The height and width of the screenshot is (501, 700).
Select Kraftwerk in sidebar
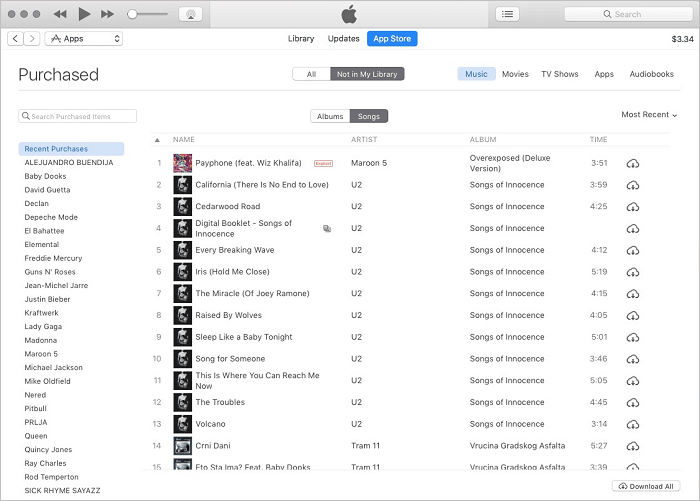(x=42, y=313)
